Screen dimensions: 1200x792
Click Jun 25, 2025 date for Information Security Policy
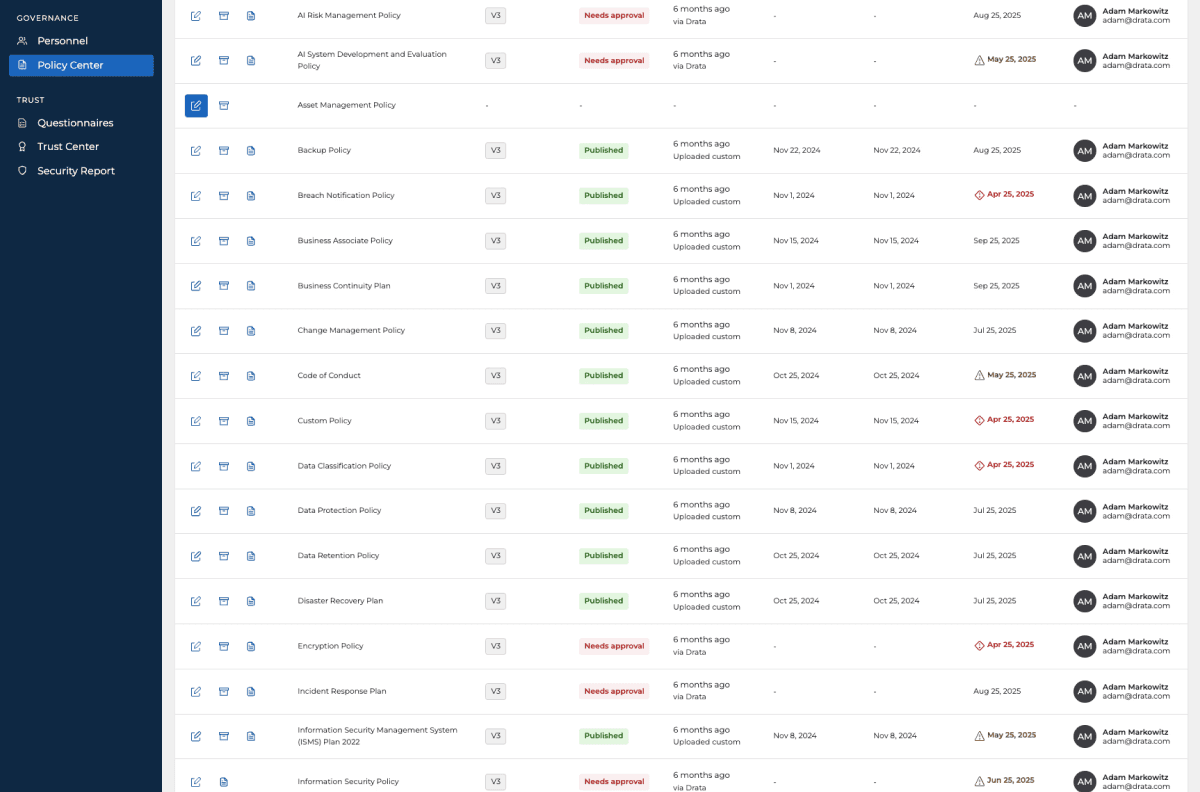(1004, 781)
